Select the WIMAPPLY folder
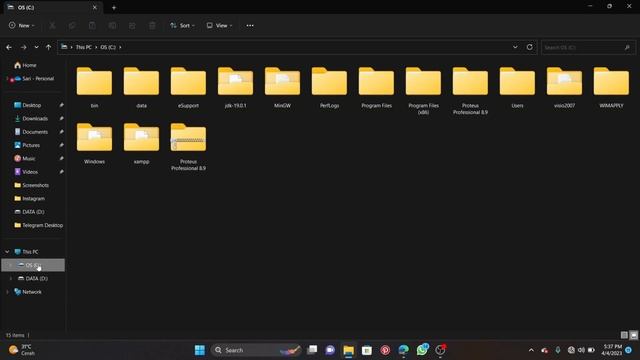 (x=611, y=87)
